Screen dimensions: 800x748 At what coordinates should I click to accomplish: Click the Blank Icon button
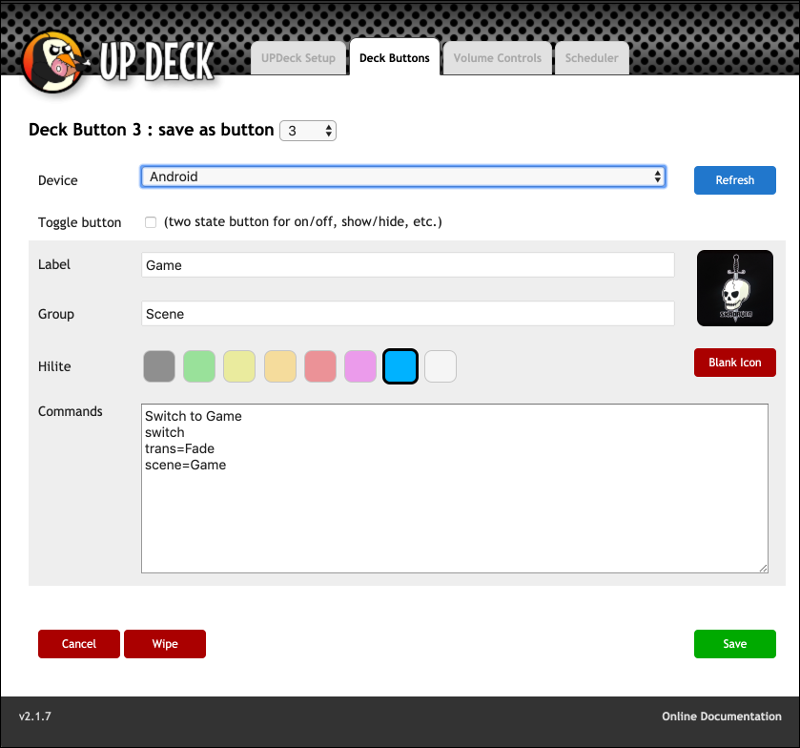734,363
